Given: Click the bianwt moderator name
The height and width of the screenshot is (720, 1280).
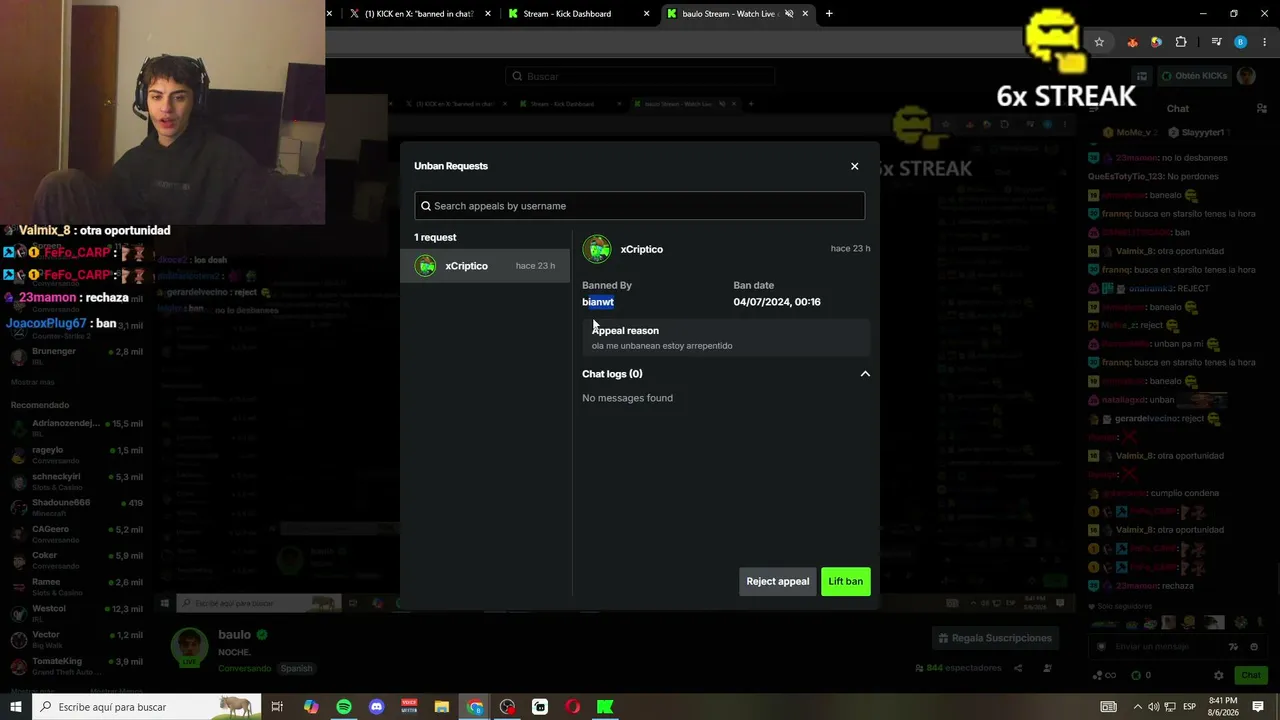Looking at the screenshot, I should point(598,302).
